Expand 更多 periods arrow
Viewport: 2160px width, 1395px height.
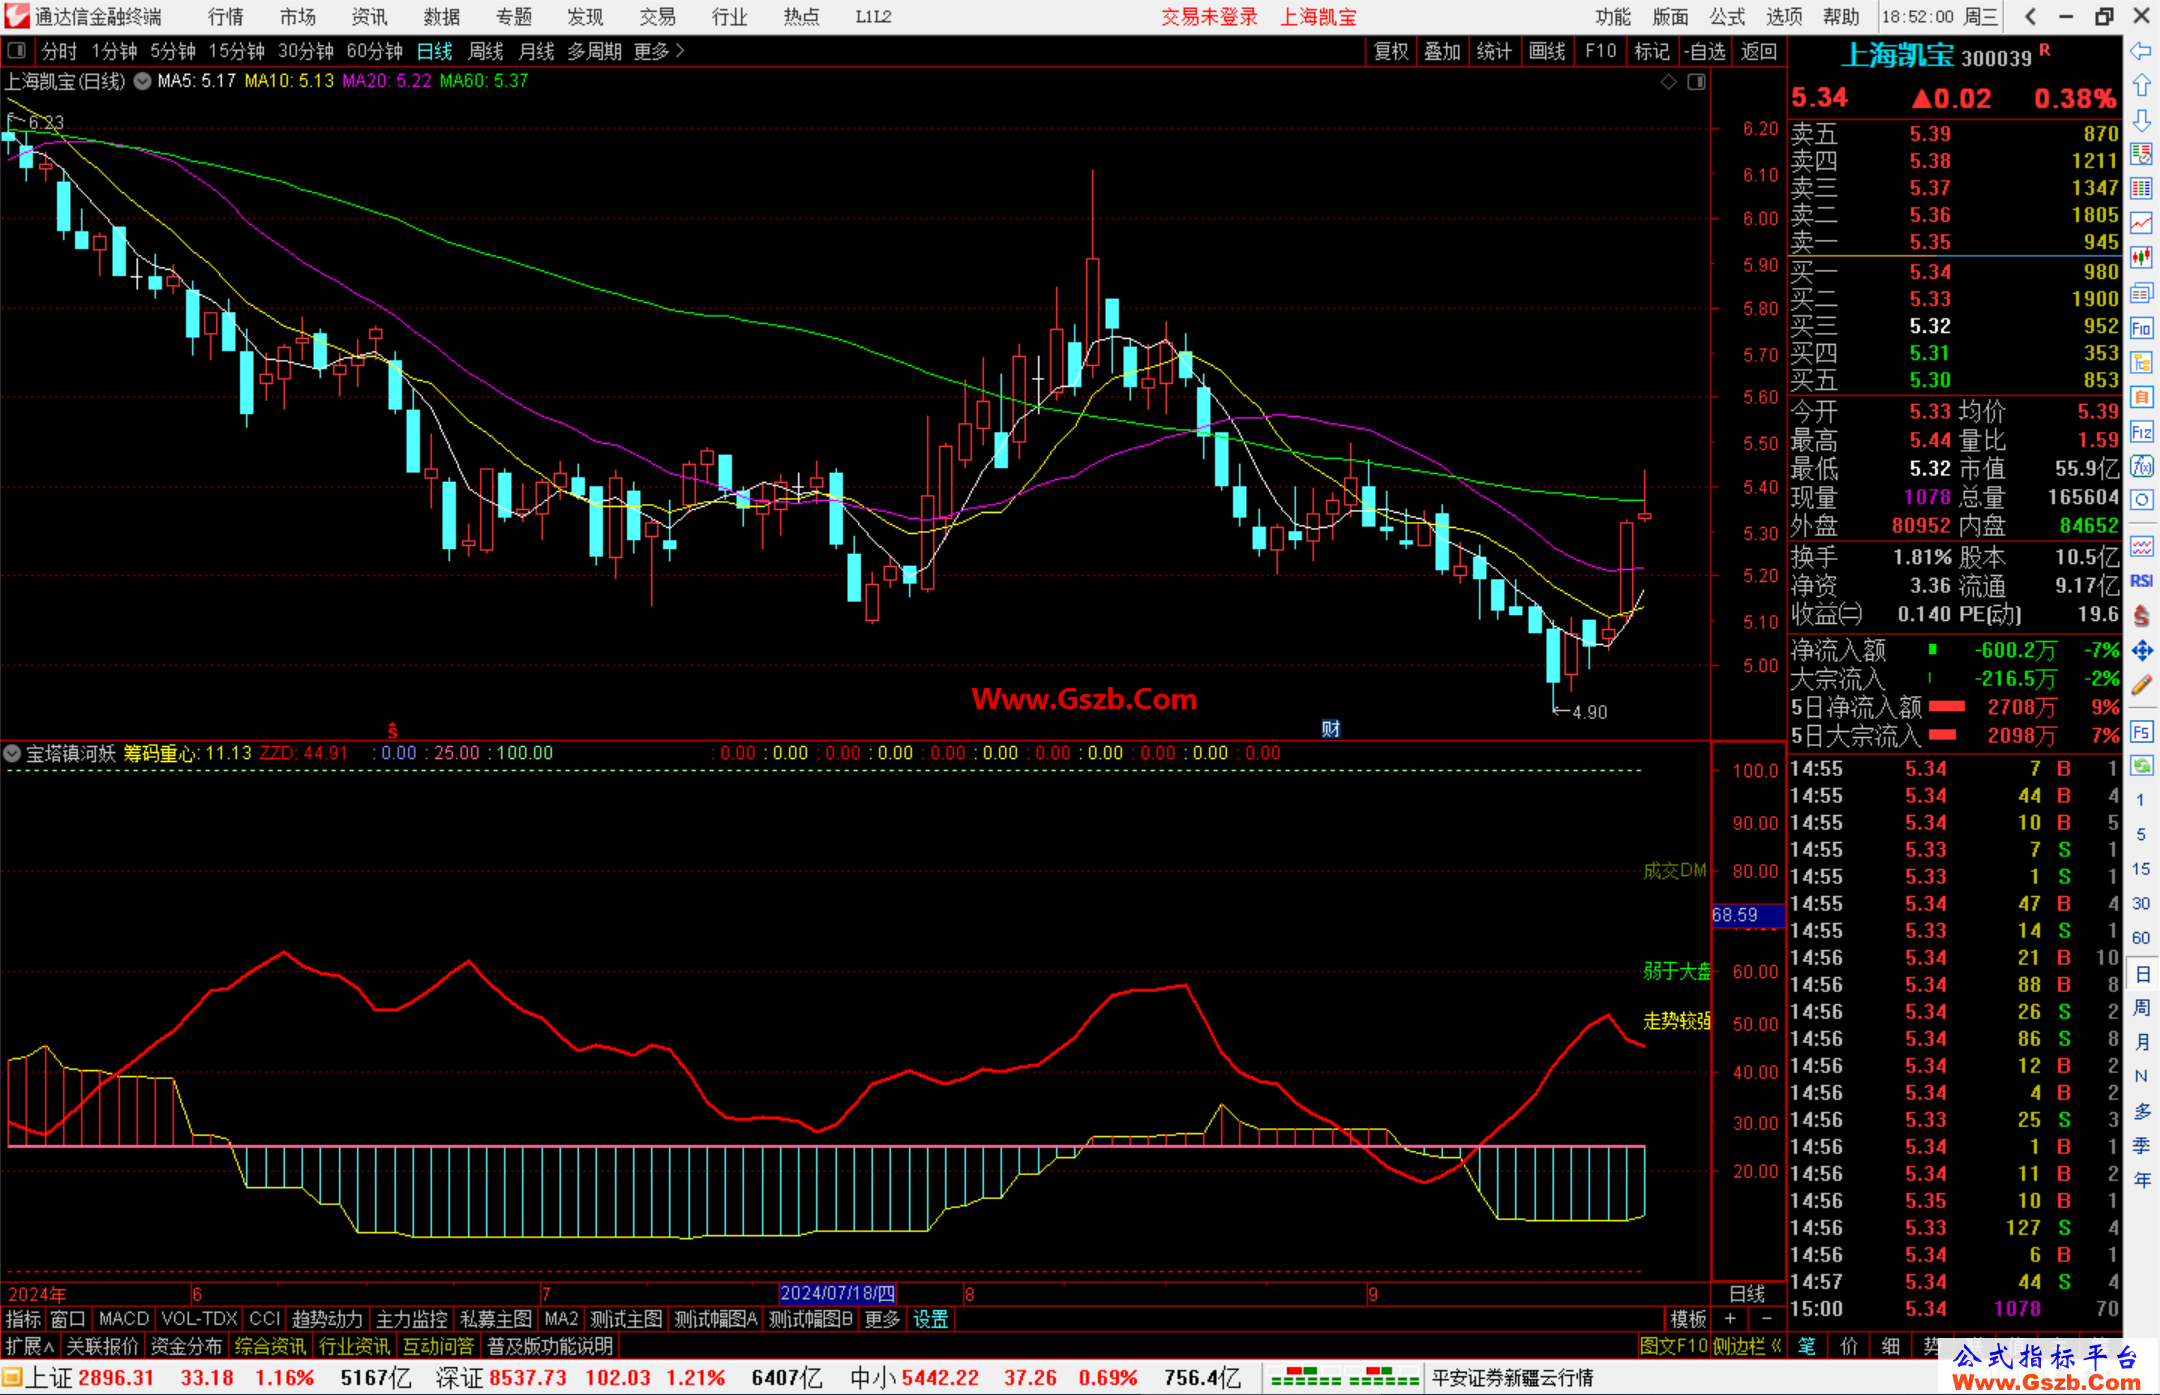point(659,51)
